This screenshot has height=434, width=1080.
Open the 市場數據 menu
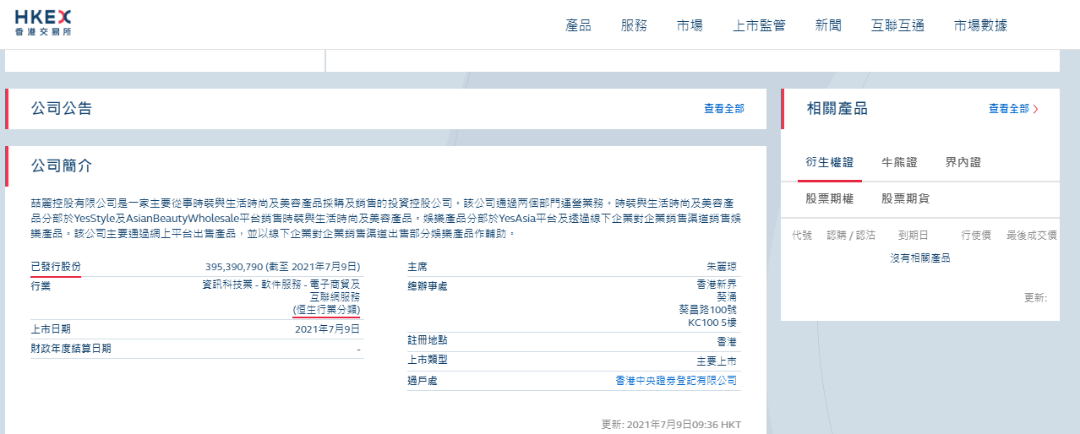click(981, 25)
